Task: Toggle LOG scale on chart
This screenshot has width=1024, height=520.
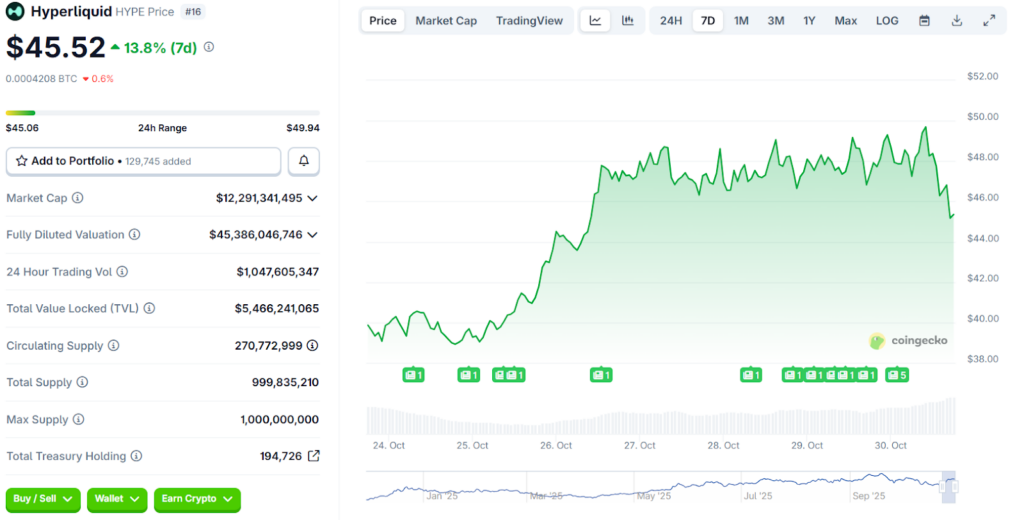Action: click(x=887, y=21)
